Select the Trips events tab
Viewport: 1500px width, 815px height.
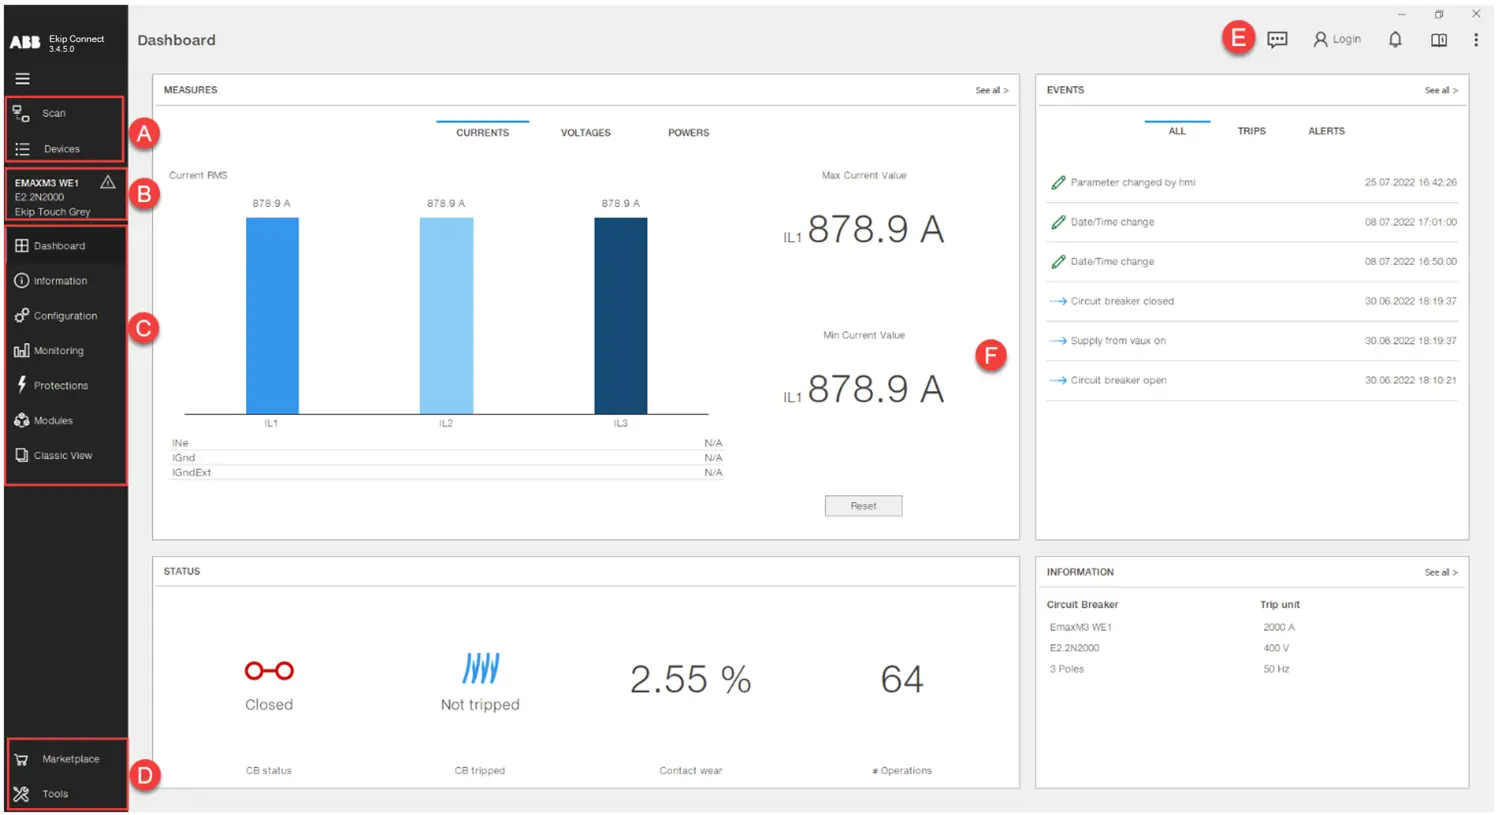coord(1251,131)
